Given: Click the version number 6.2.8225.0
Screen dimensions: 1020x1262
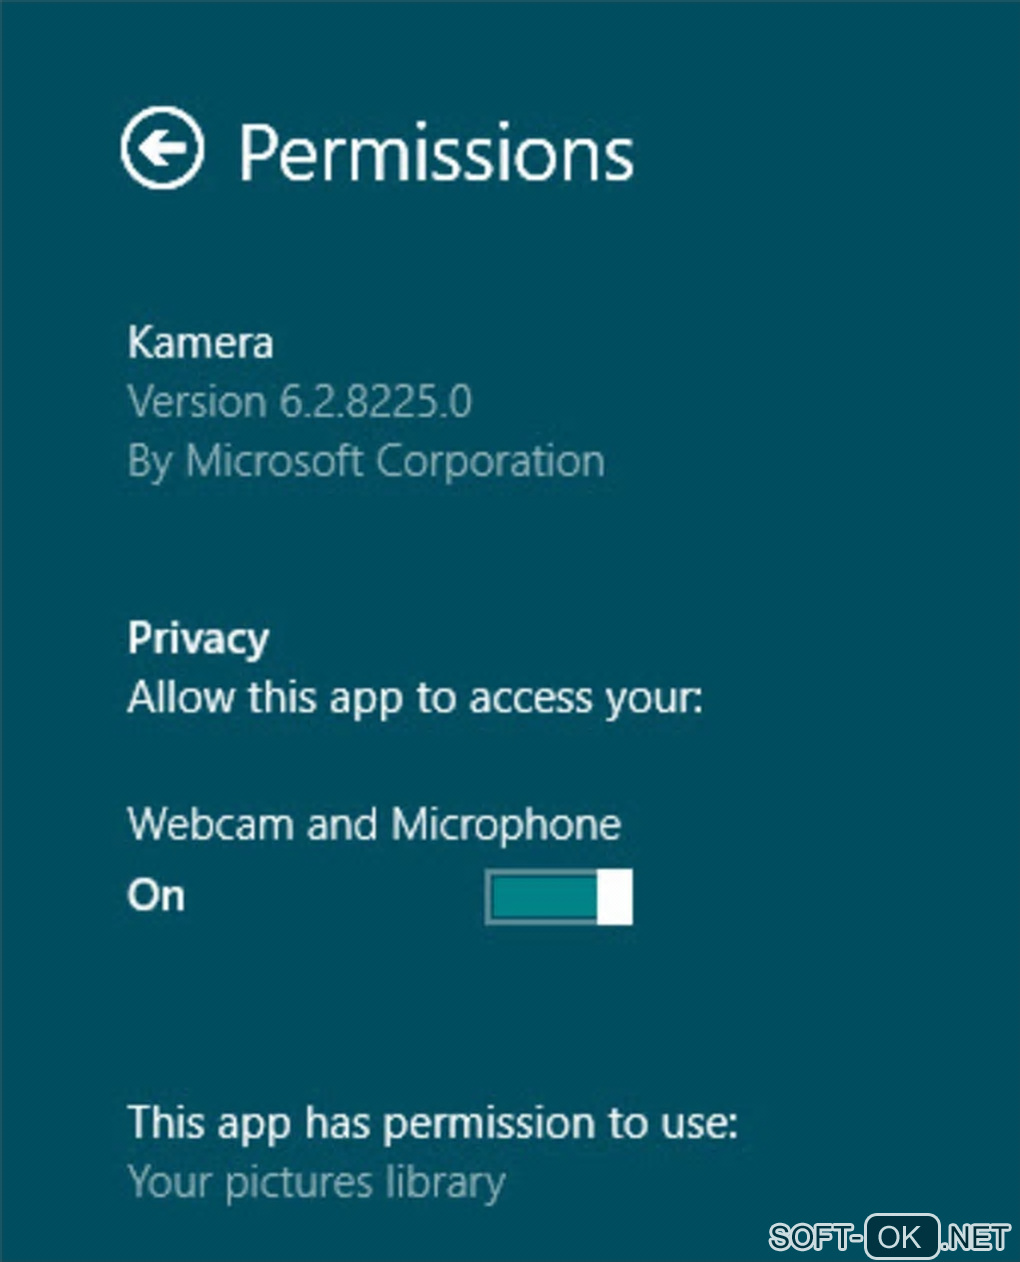Looking at the screenshot, I should pyautogui.click(x=375, y=402).
